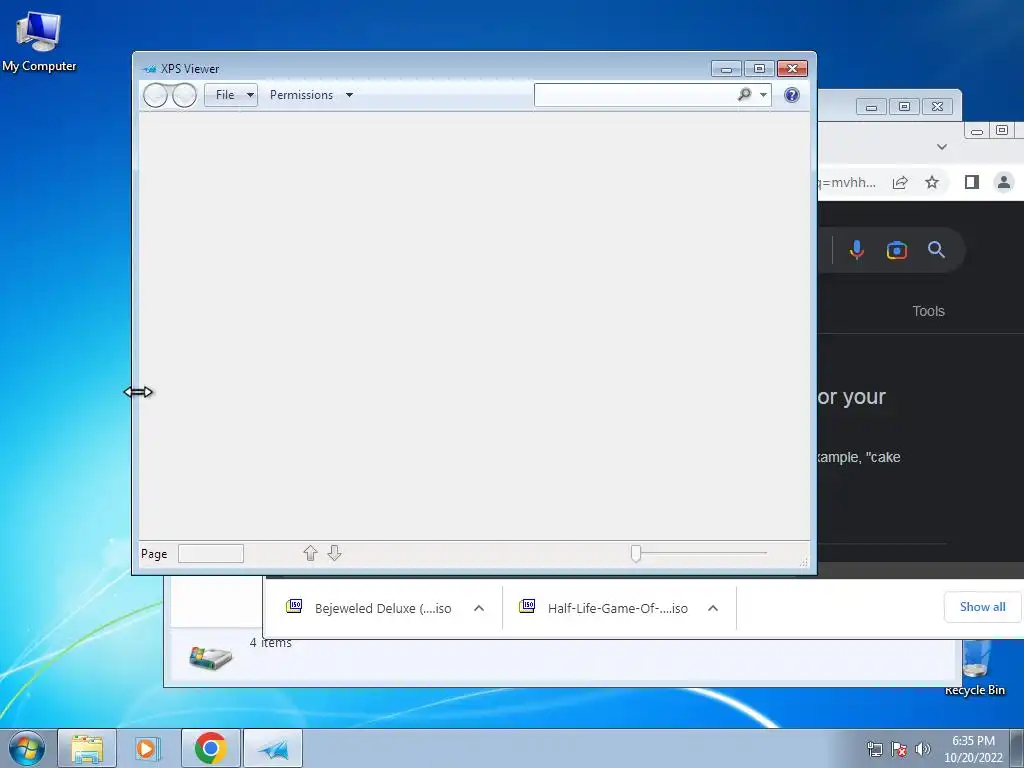Open the Windows Start button

click(x=27, y=748)
